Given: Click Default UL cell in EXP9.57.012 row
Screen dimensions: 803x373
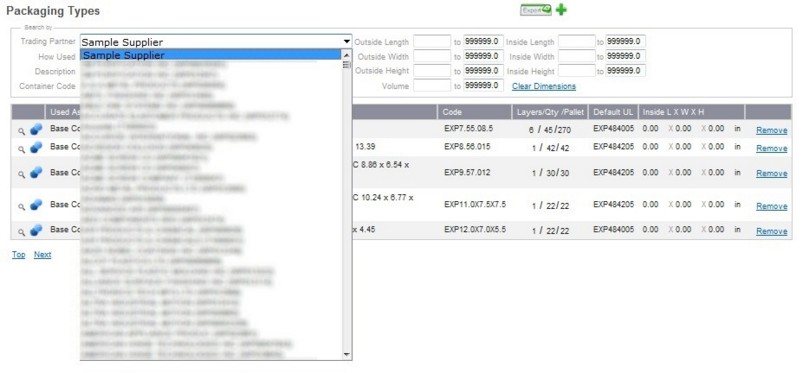Looking at the screenshot, I should pos(614,172).
